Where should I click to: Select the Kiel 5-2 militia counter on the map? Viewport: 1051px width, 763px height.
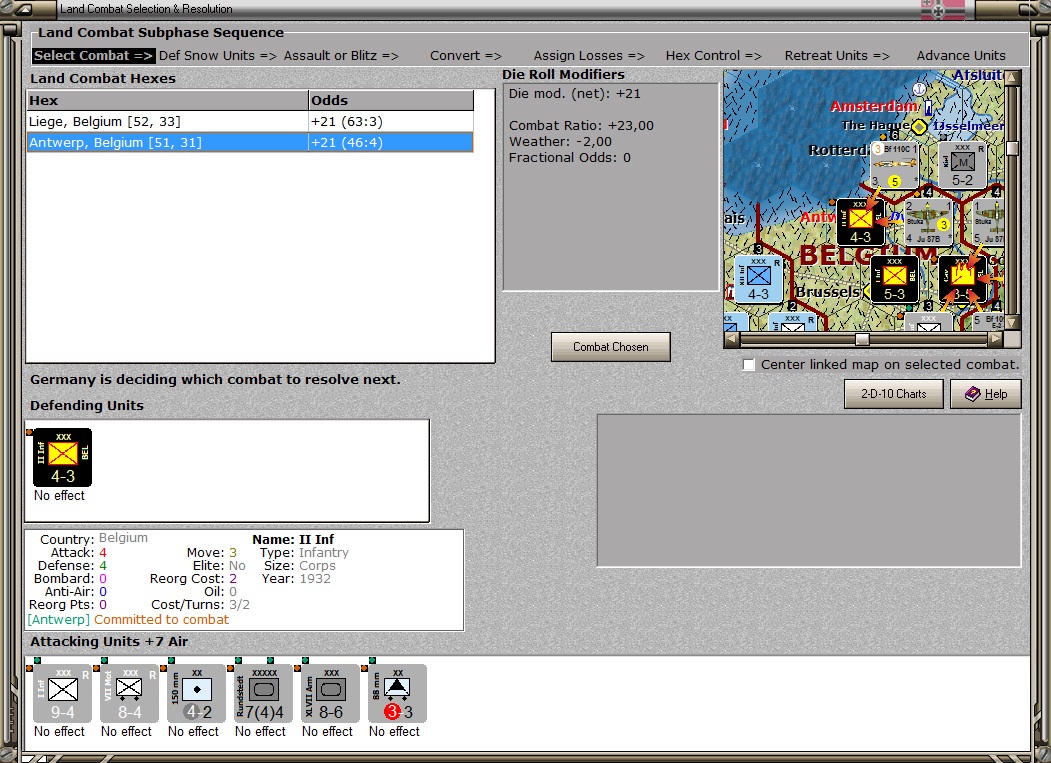962,165
